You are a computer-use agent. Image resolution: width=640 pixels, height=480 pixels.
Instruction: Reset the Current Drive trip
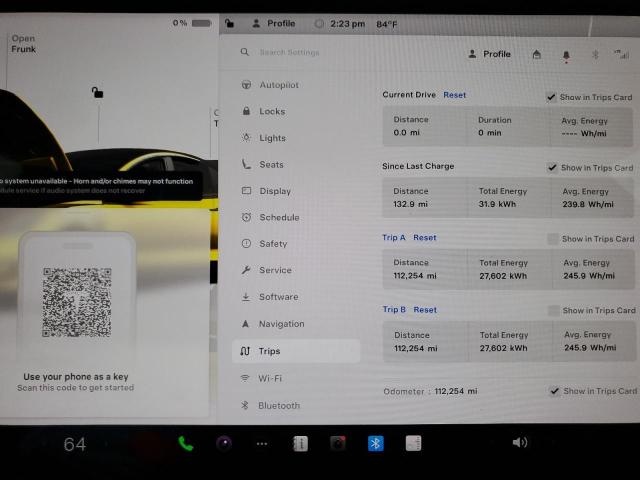[454, 95]
